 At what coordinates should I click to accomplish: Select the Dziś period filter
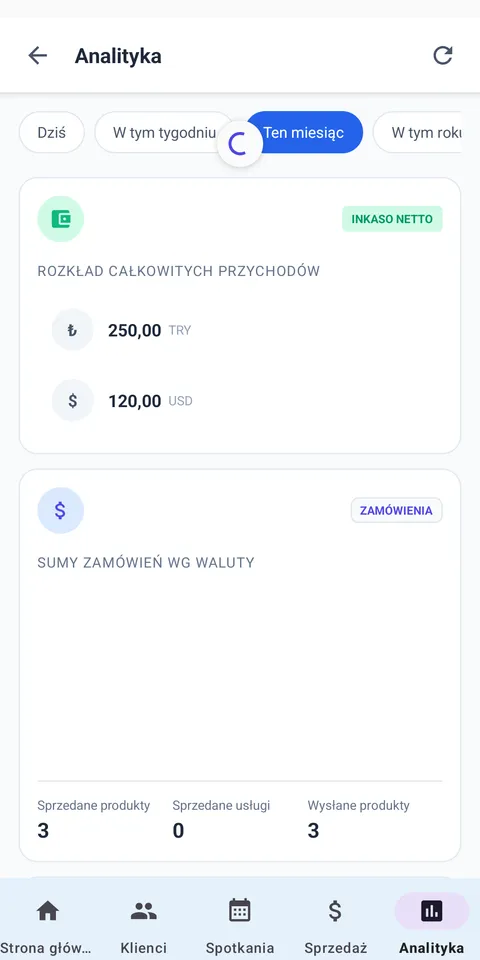coord(52,132)
